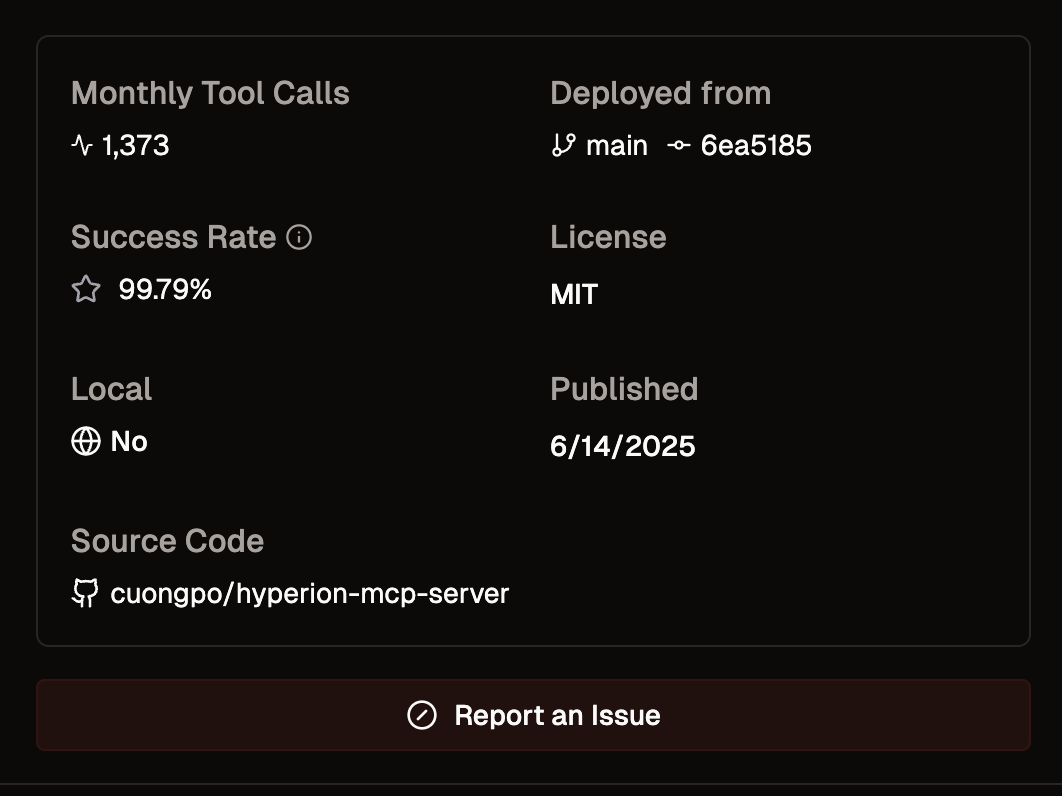Select the main branch name
This screenshot has width=1062, height=796.
pyautogui.click(x=616, y=146)
